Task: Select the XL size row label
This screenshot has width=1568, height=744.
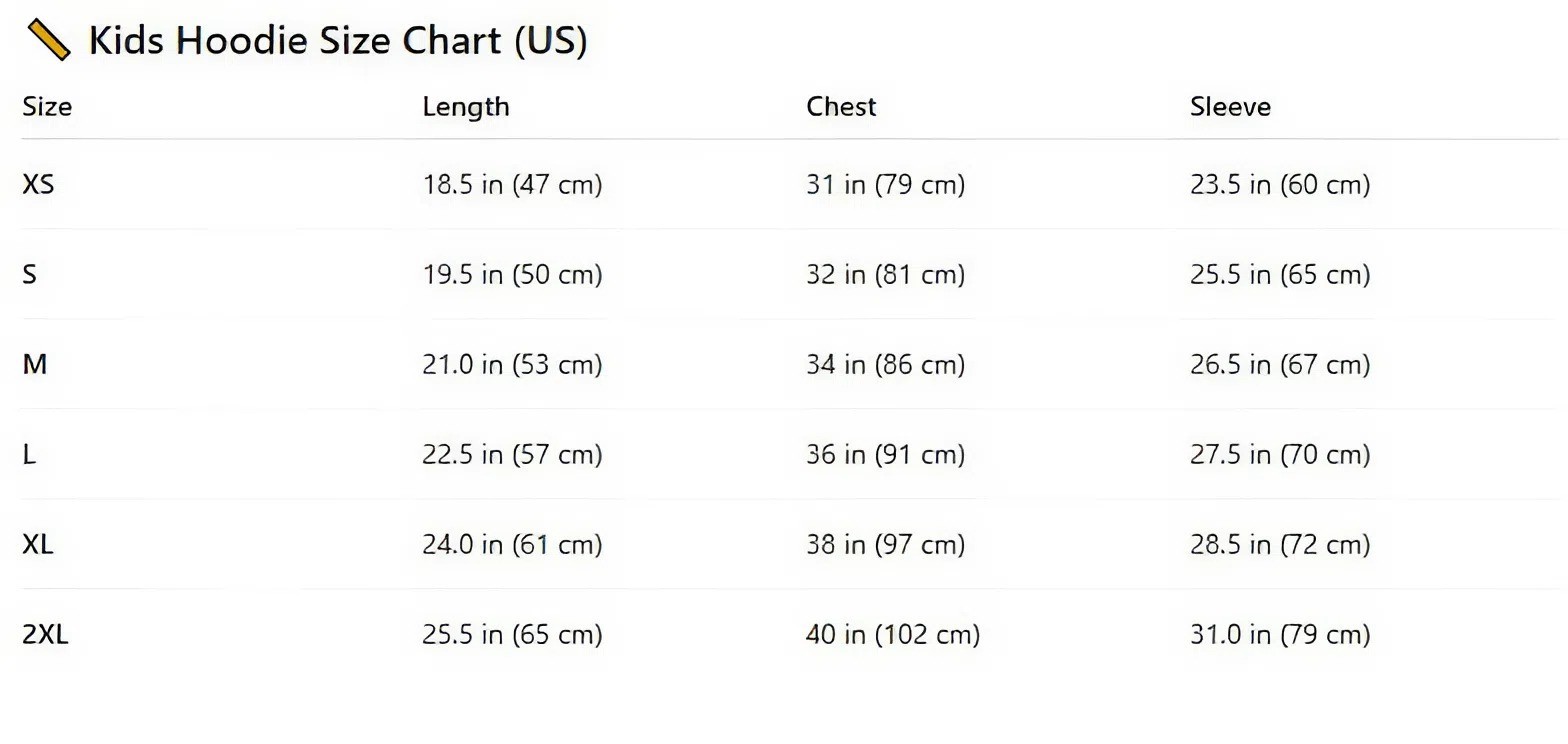Action: tap(38, 545)
